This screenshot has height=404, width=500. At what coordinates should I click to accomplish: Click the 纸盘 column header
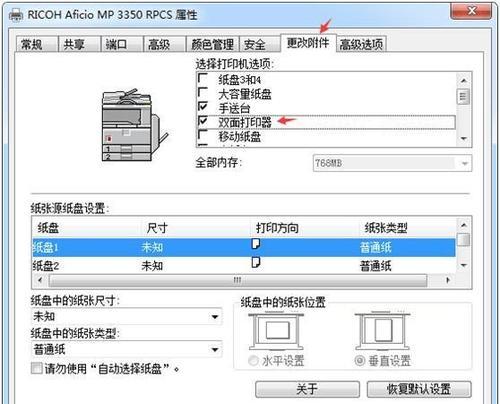click(x=87, y=228)
